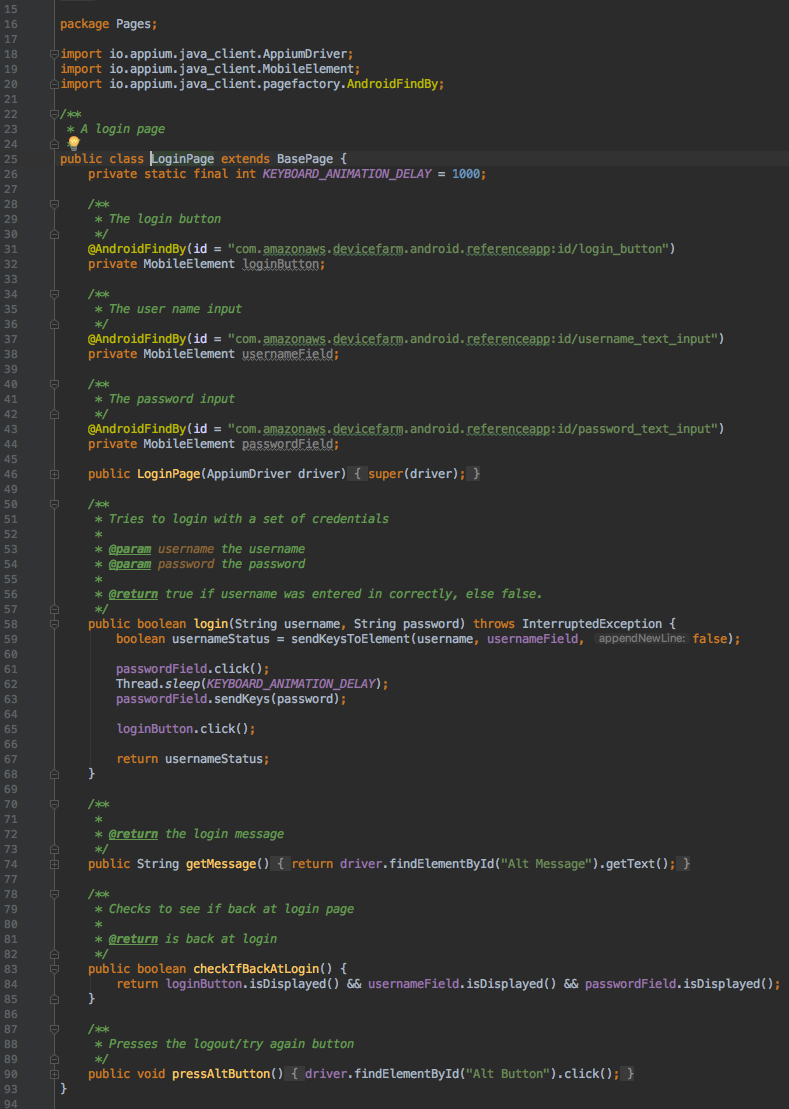The height and width of the screenshot is (1109, 789).
Task: Click 'InterruptedException' in the throws clause
Action: pyautogui.click(x=592, y=624)
